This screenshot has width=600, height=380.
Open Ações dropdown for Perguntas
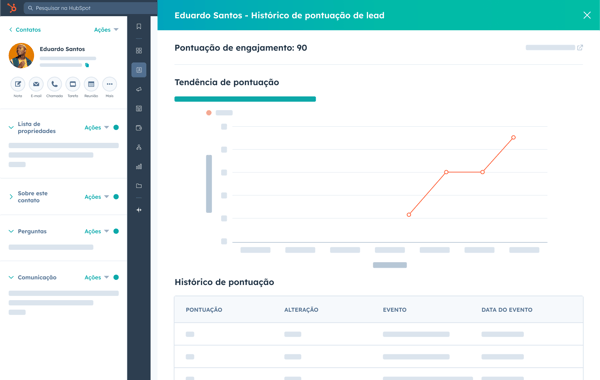[x=96, y=231]
